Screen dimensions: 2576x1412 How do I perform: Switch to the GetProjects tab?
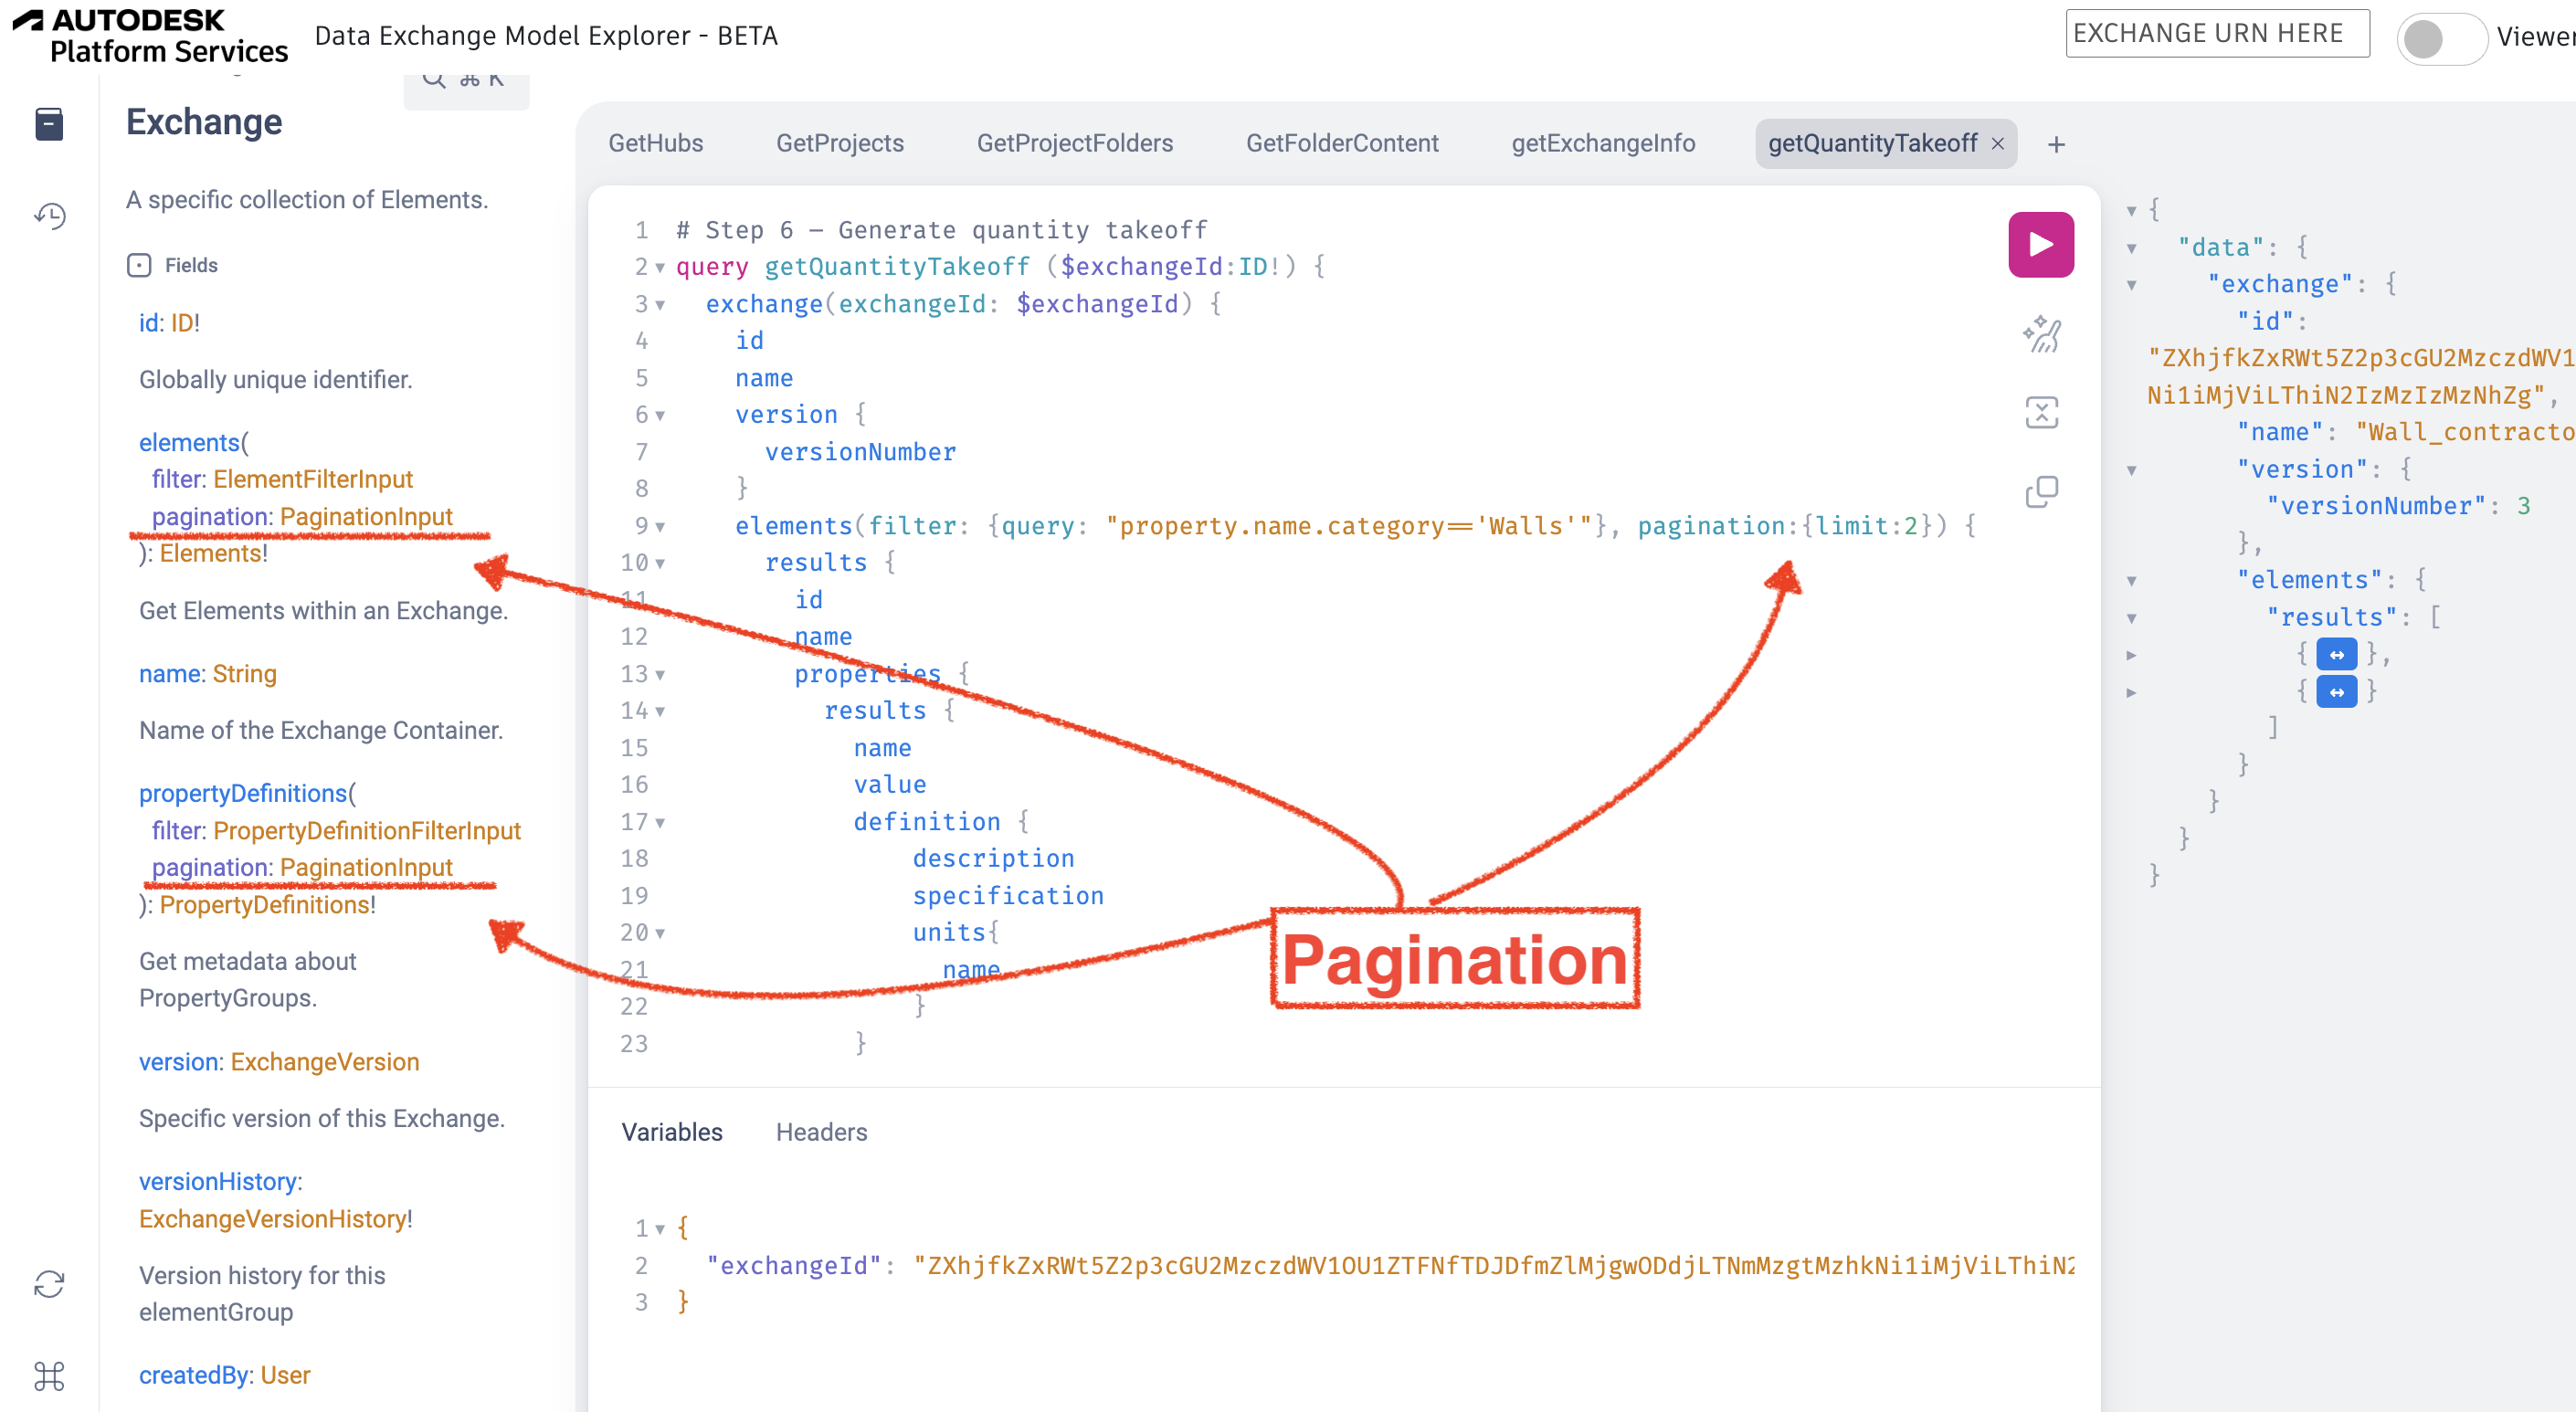[x=840, y=143]
